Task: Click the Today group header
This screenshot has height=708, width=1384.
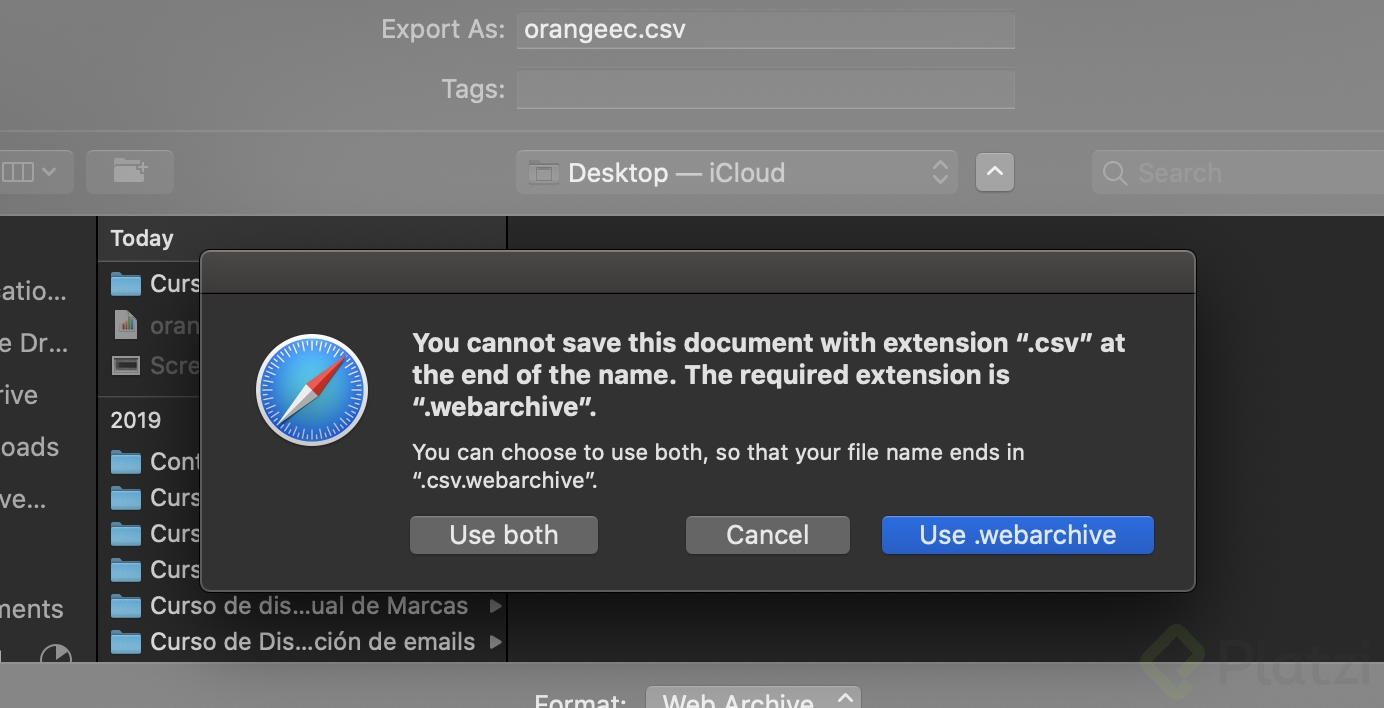Action: [x=142, y=238]
